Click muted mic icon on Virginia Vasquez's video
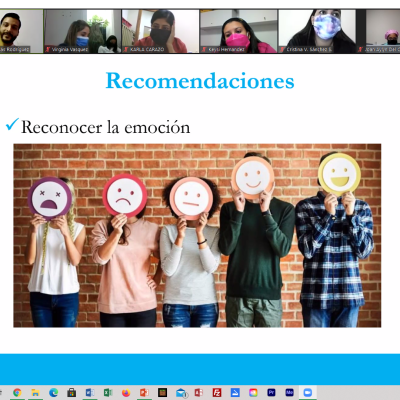This screenshot has height=400, width=400. coord(48,49)
